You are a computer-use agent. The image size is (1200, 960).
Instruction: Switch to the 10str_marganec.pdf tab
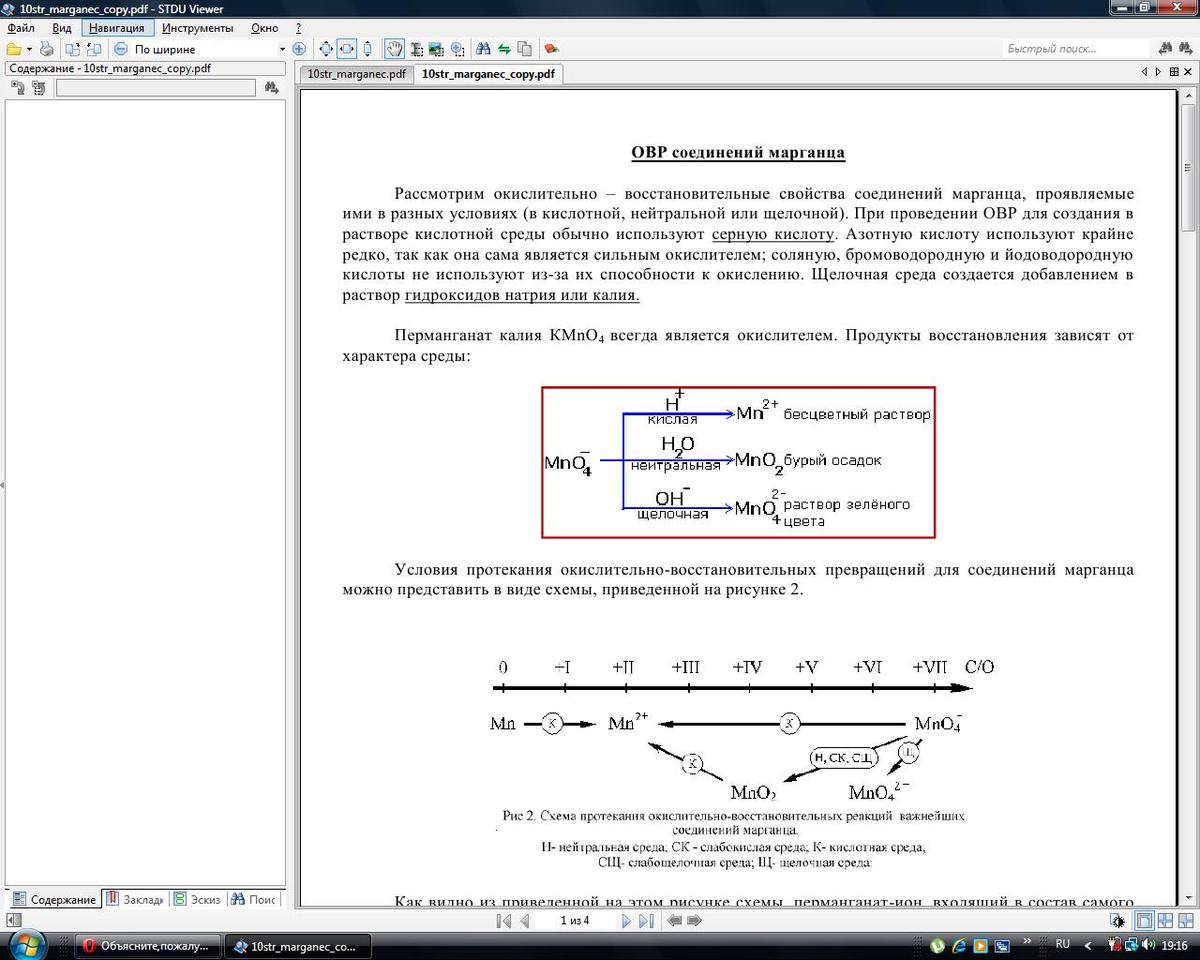click(x=356, y=74)
